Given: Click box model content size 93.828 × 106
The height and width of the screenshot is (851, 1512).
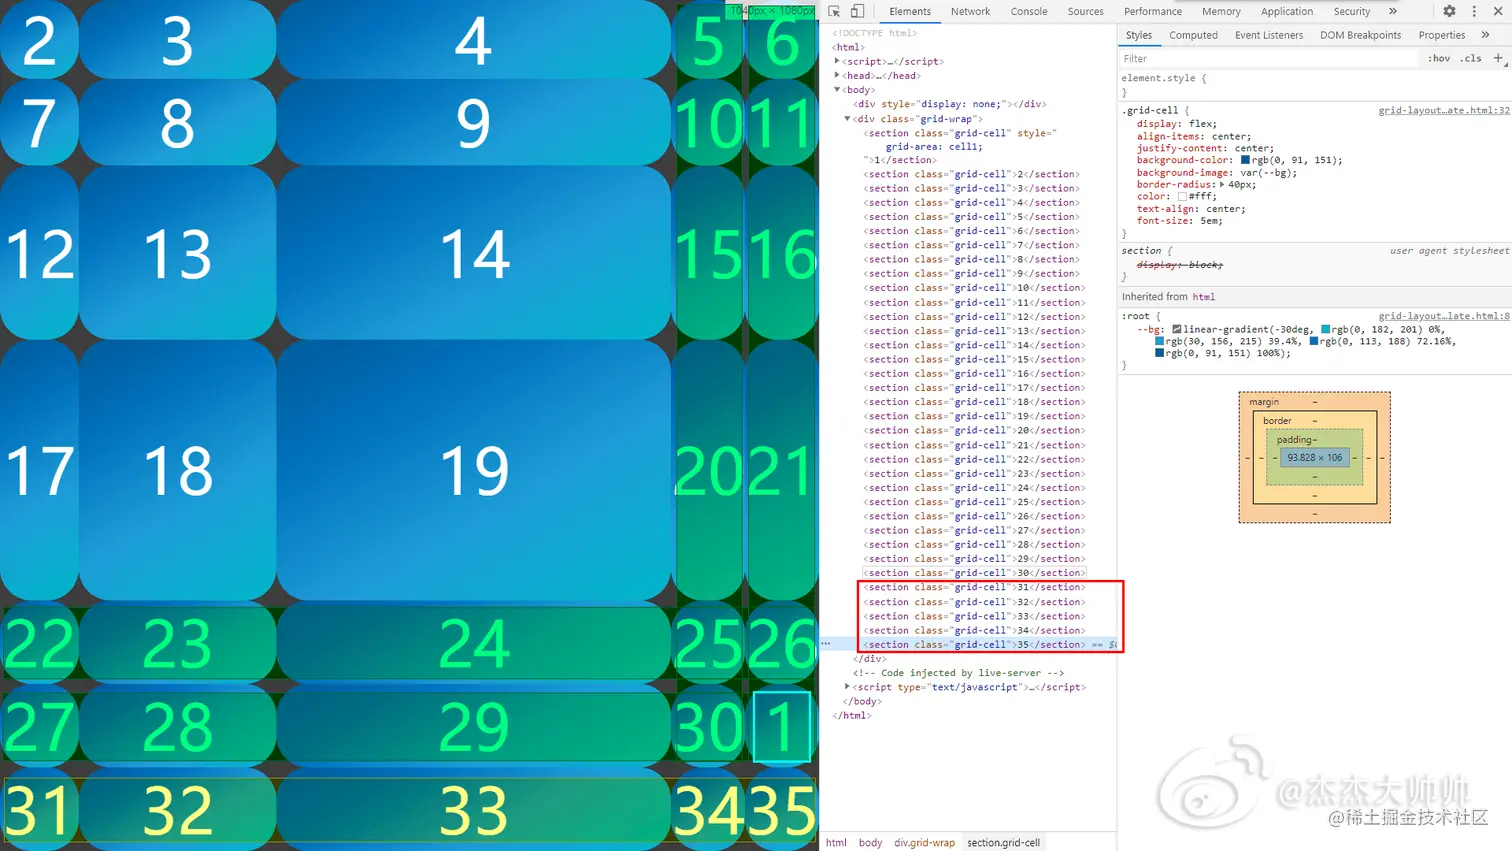Looking at the screenshot, I should 1315,458.
